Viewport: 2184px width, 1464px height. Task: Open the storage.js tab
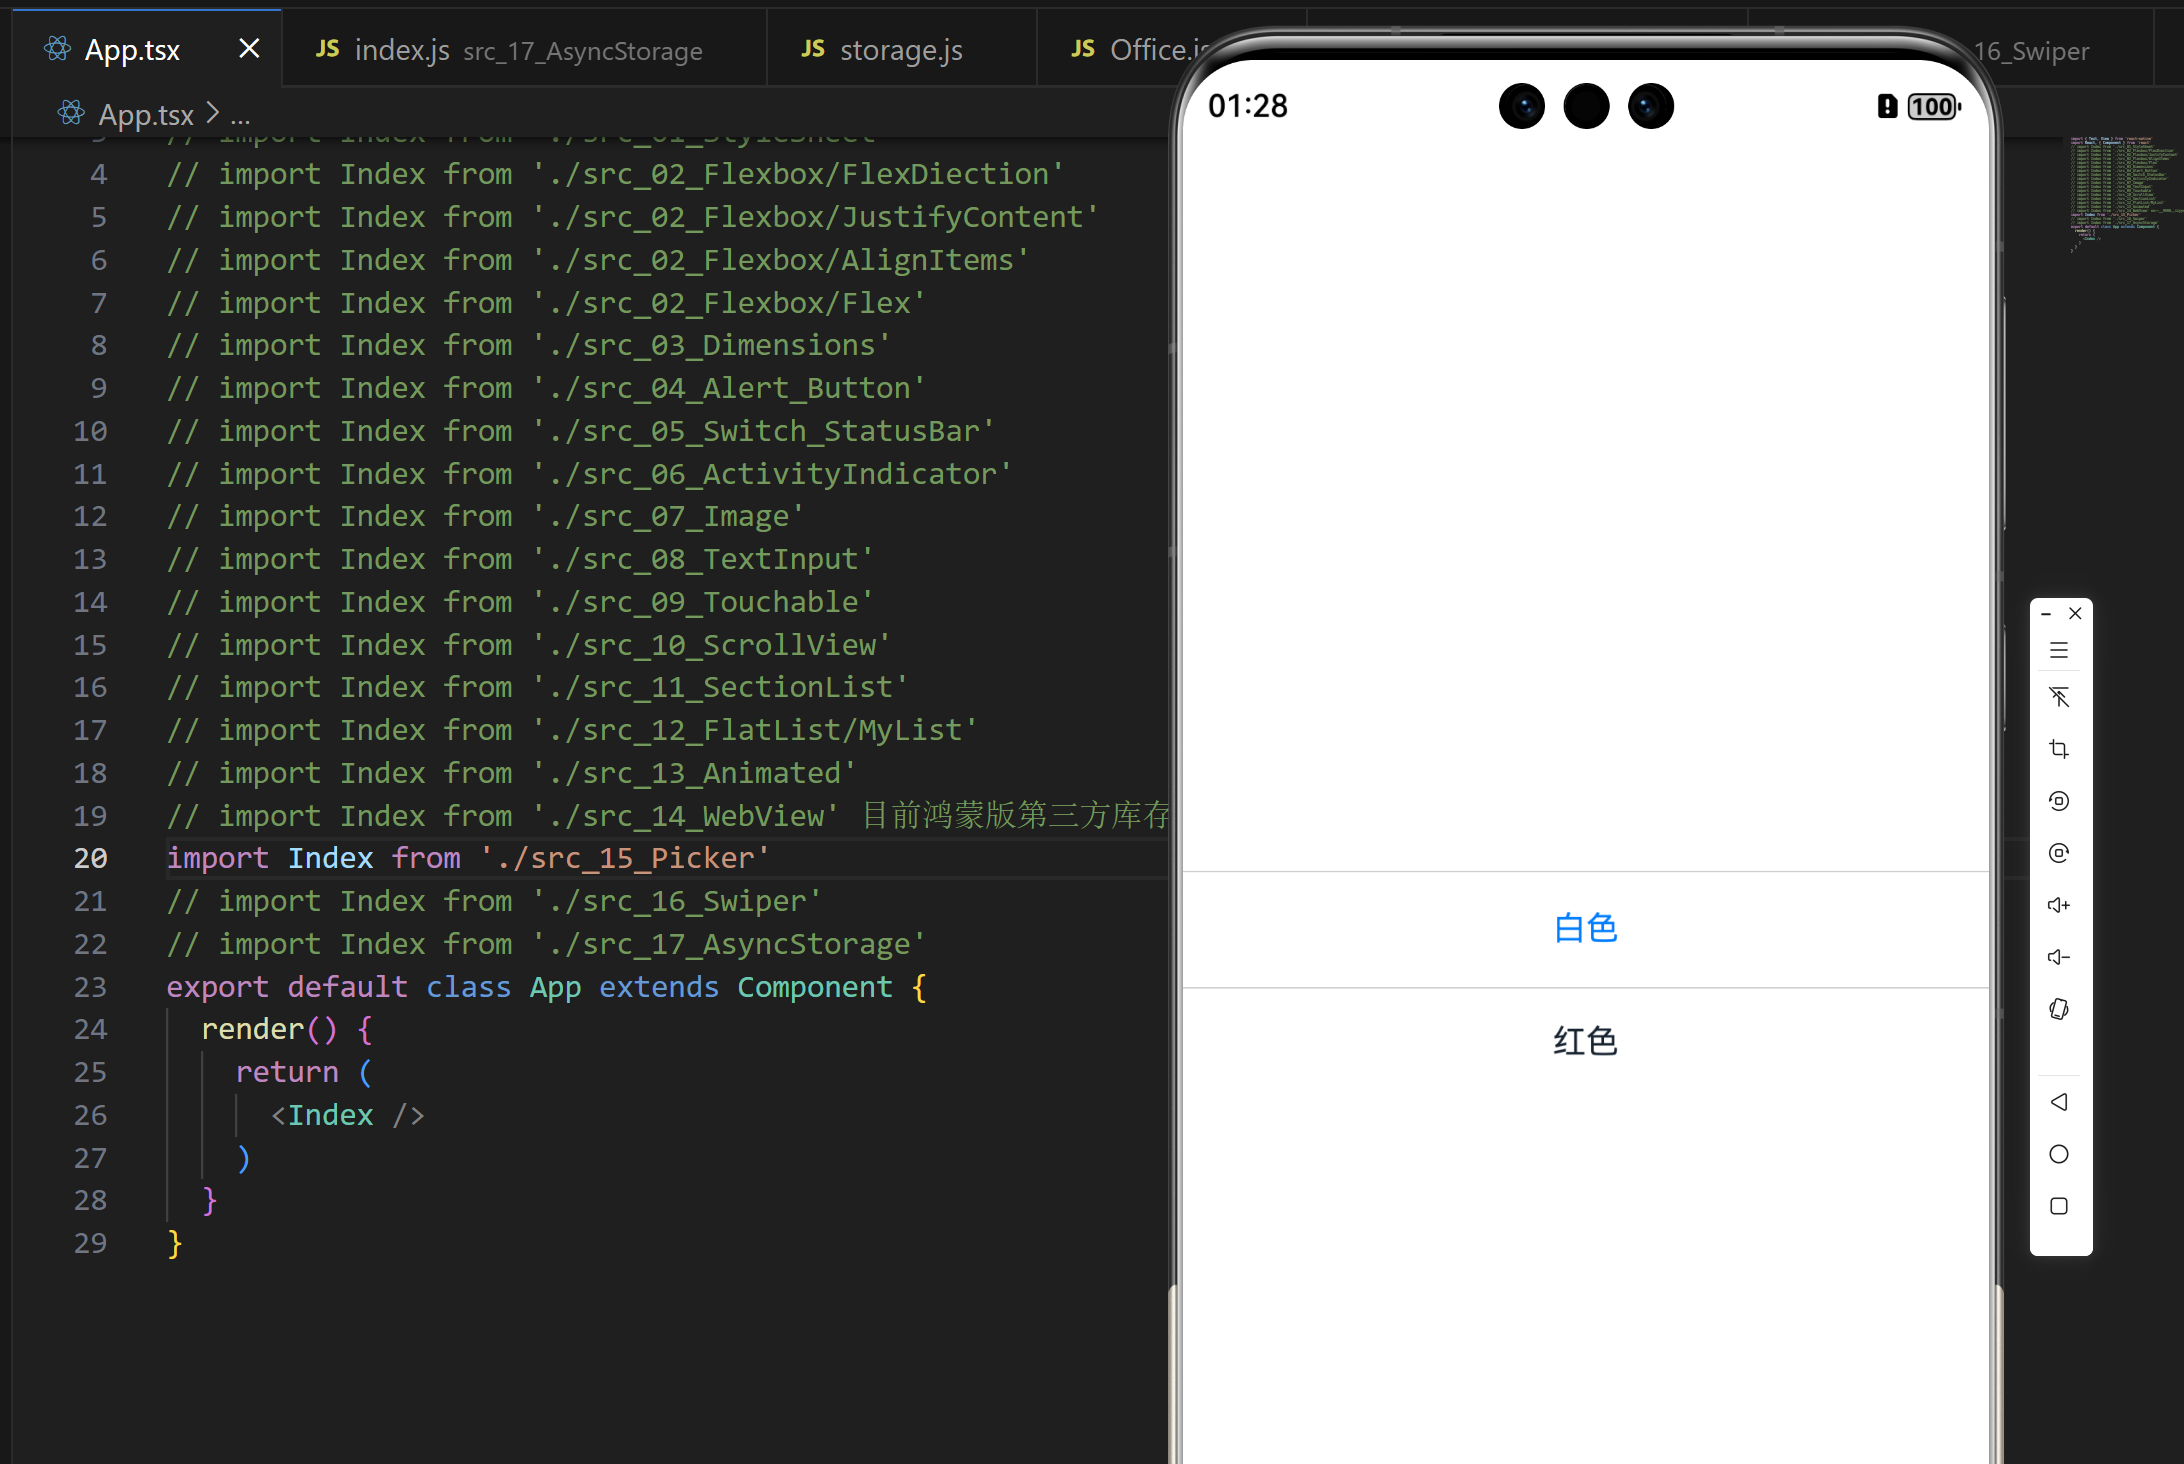pyautogui.click(x=901, y=50)
